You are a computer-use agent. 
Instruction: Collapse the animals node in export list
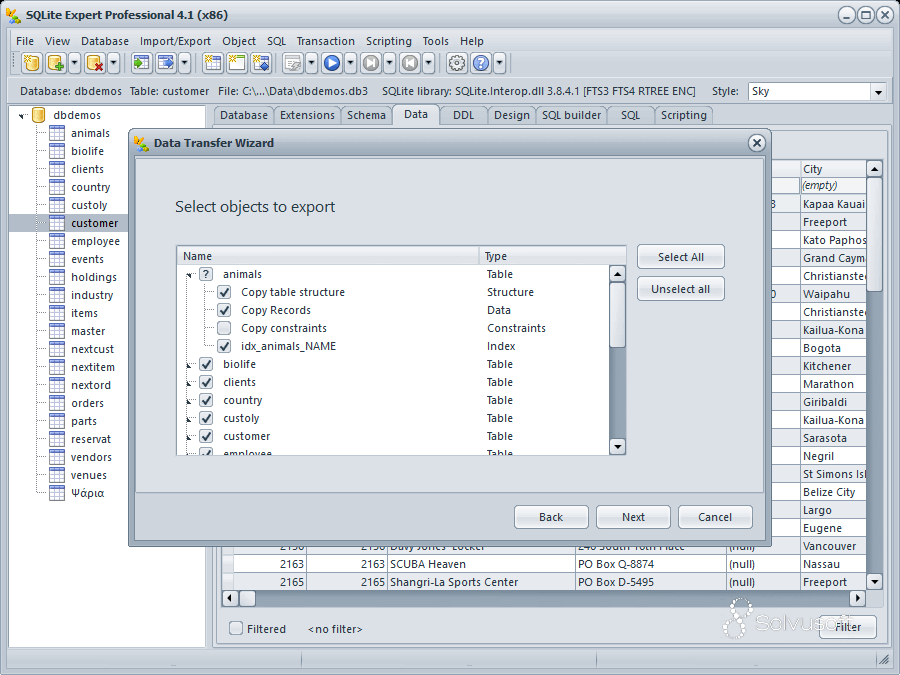click(189, 275)
